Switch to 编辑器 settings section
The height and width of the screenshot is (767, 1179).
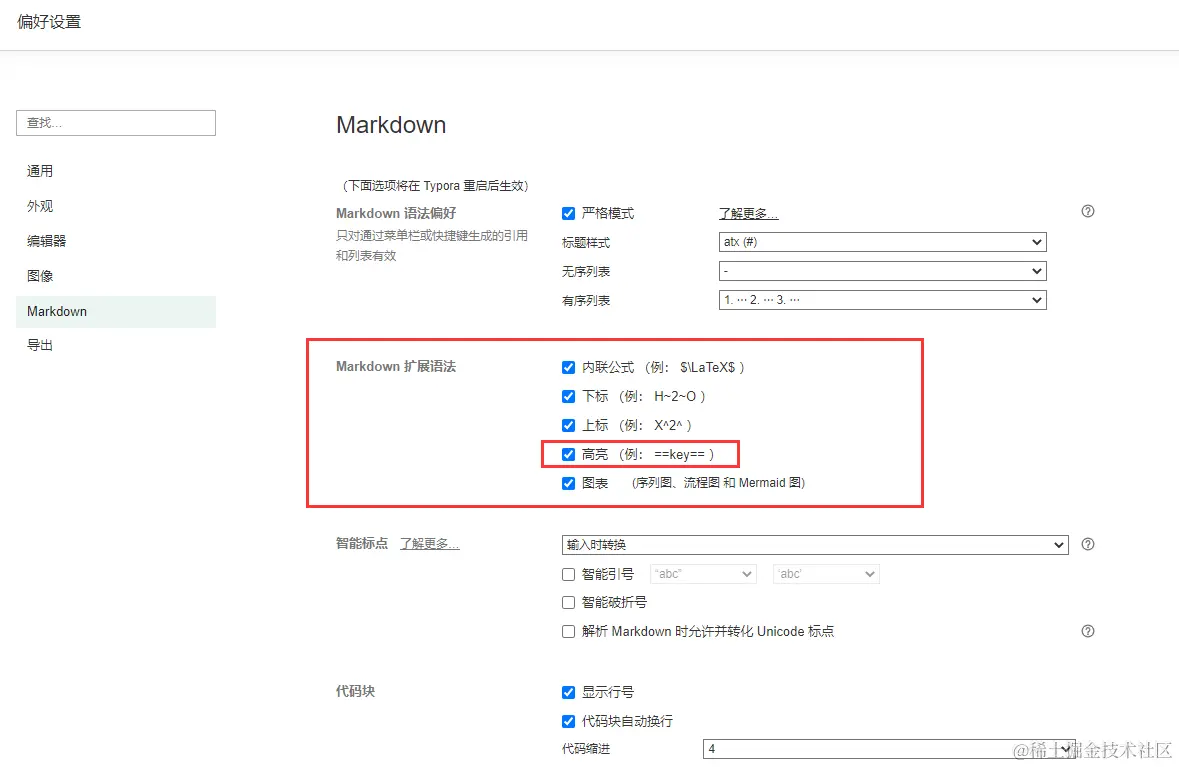point(47,241)
